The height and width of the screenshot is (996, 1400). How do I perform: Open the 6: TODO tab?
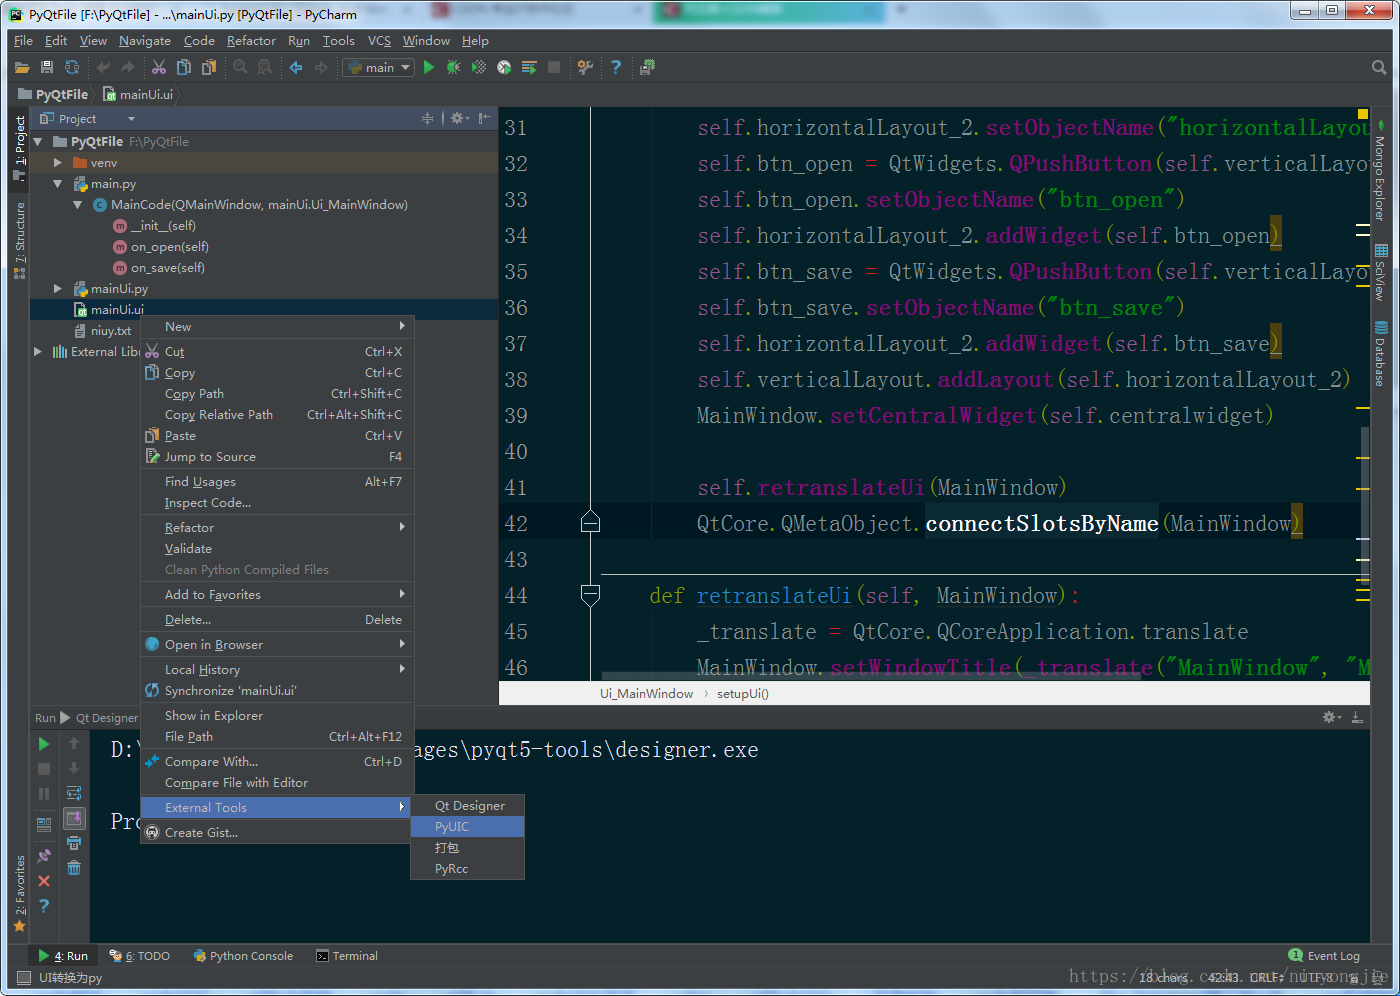pos(140,956)
